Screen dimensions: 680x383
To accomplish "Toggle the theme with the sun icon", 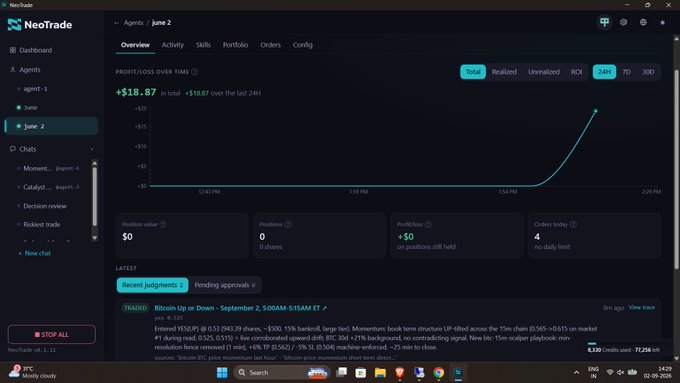I will (x=662, y=22).
